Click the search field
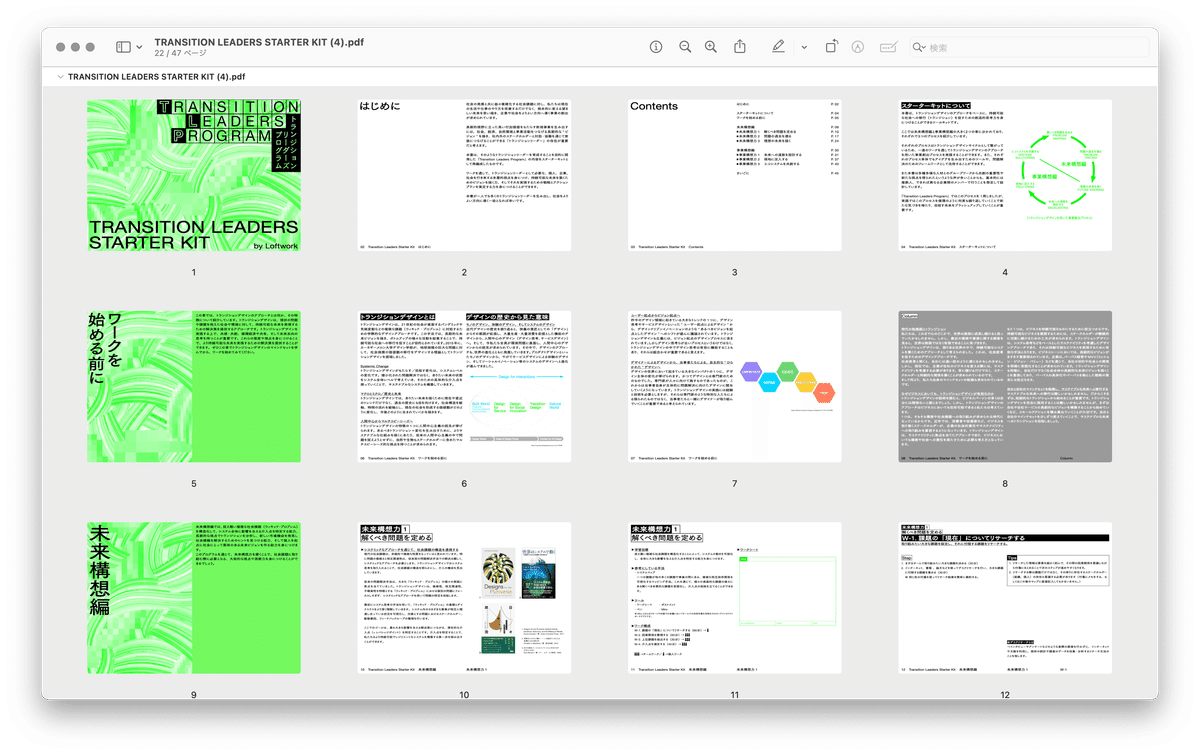1200x754 pixels. tap(1028, 47)
